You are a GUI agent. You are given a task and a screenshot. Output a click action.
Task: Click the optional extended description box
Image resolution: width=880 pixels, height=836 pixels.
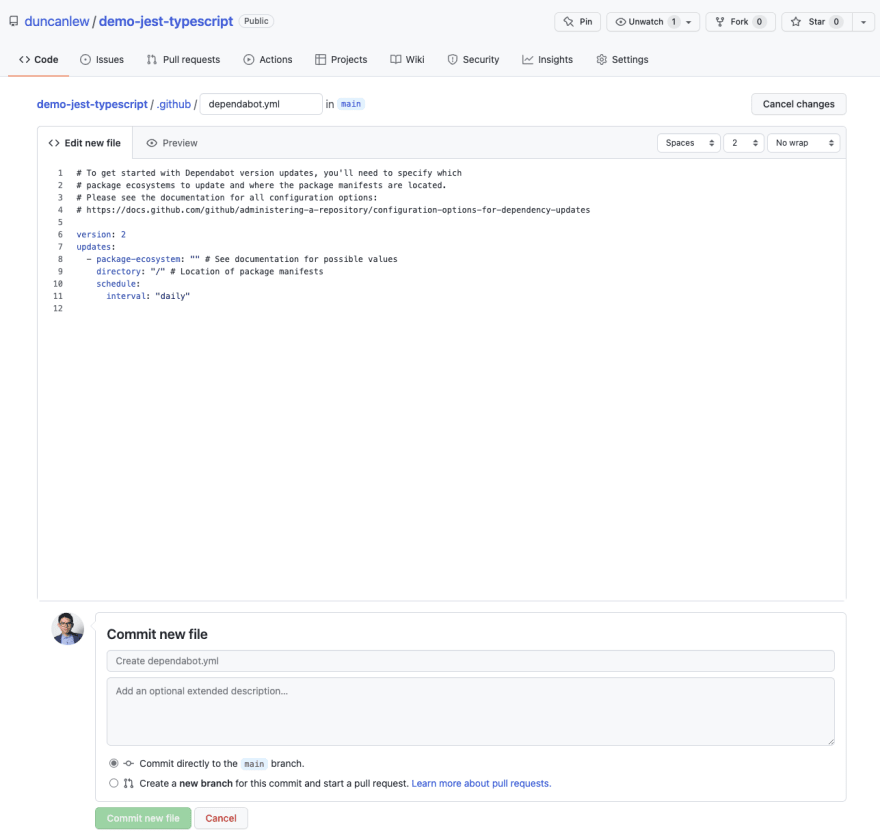pos(470,711)
